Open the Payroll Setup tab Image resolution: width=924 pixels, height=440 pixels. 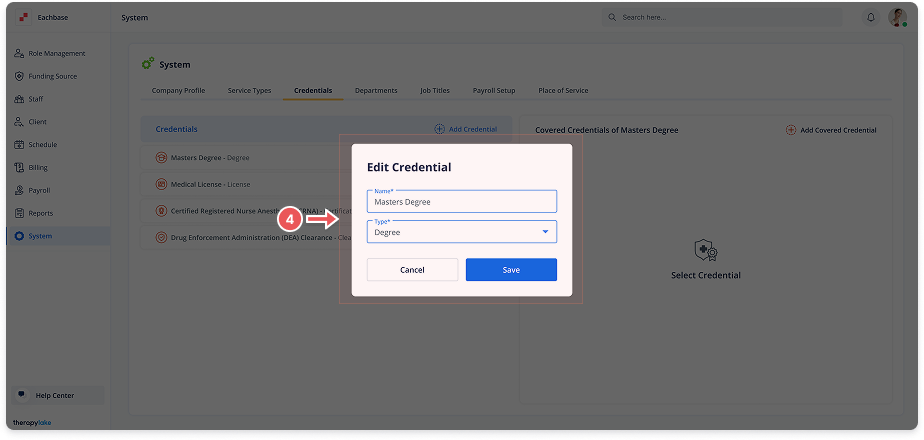[x=494, y=91]
